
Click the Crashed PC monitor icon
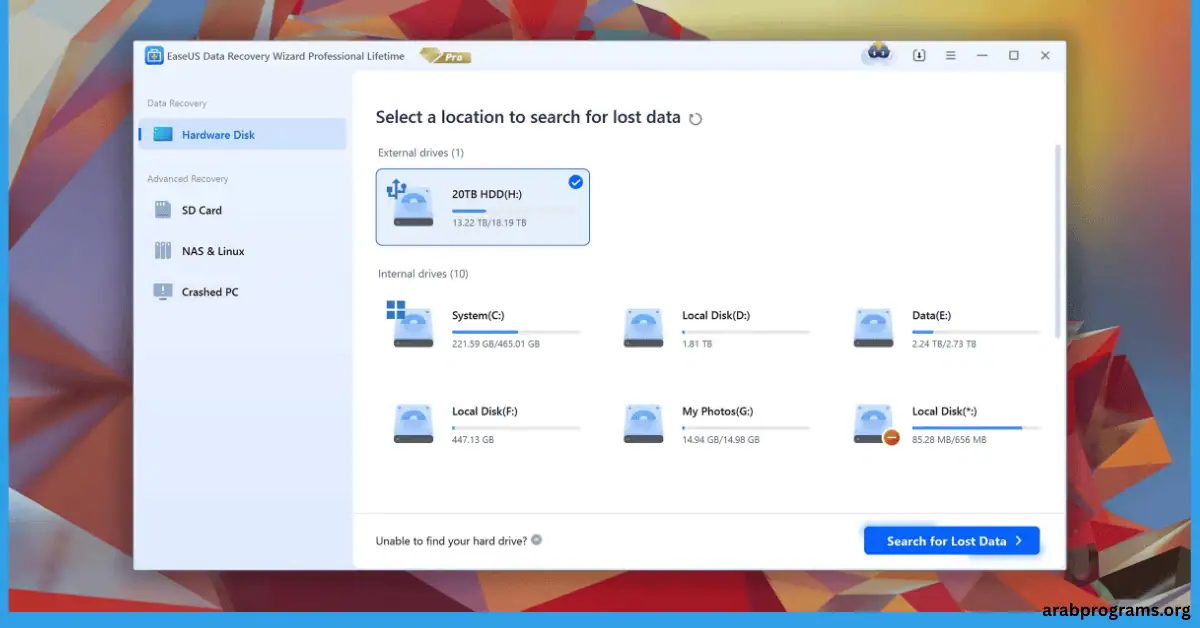[163, 292]
